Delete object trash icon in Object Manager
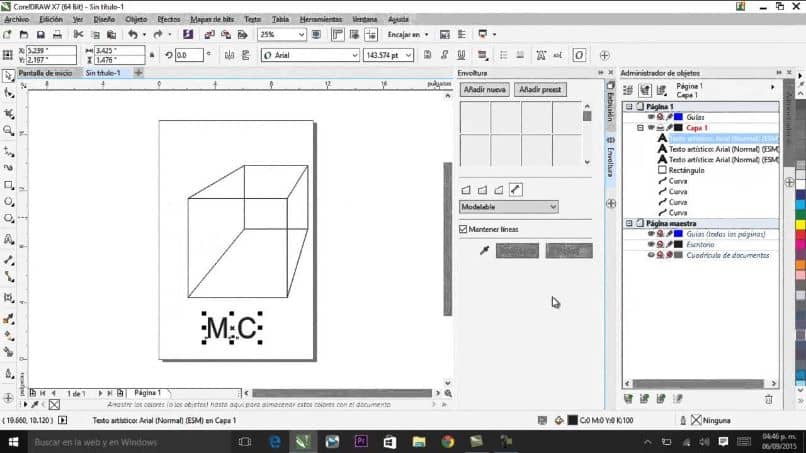Viewport: 806px width, 453px height. coord(768,399)
